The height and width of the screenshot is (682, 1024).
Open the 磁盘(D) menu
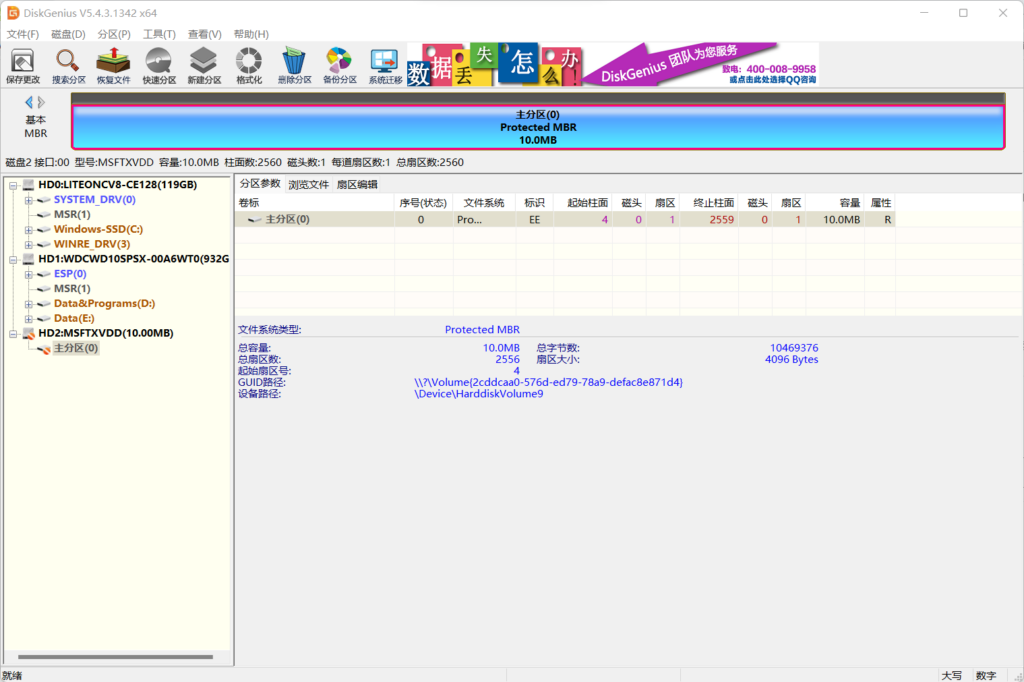(68, 34)
